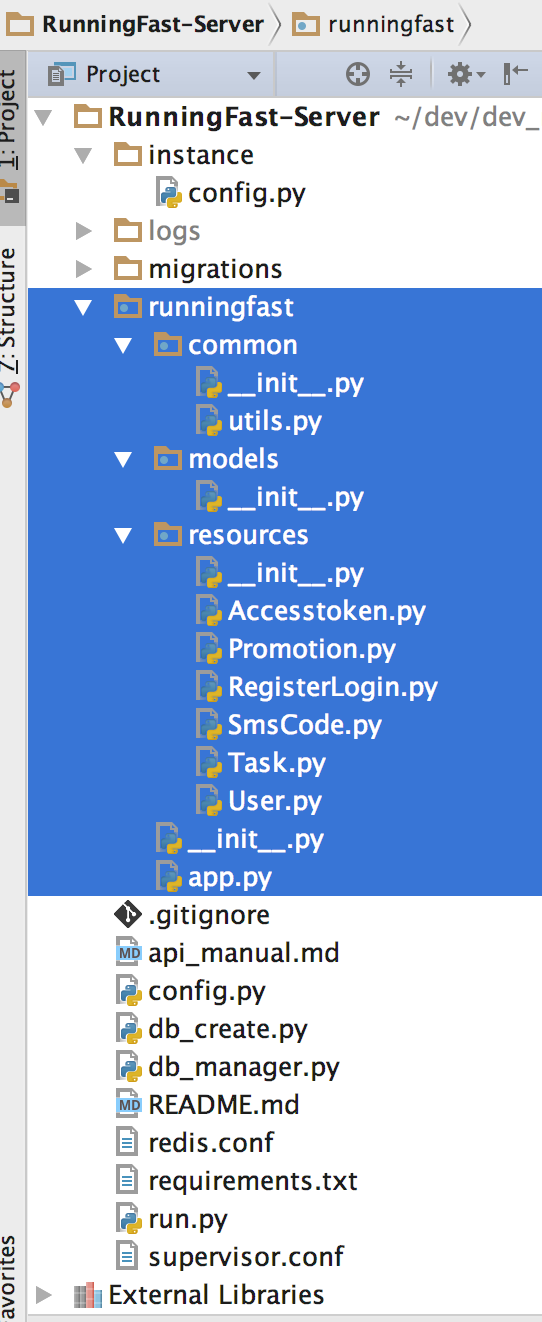
Task: Click the External Libraries icon
Action: coord(88,1295)
